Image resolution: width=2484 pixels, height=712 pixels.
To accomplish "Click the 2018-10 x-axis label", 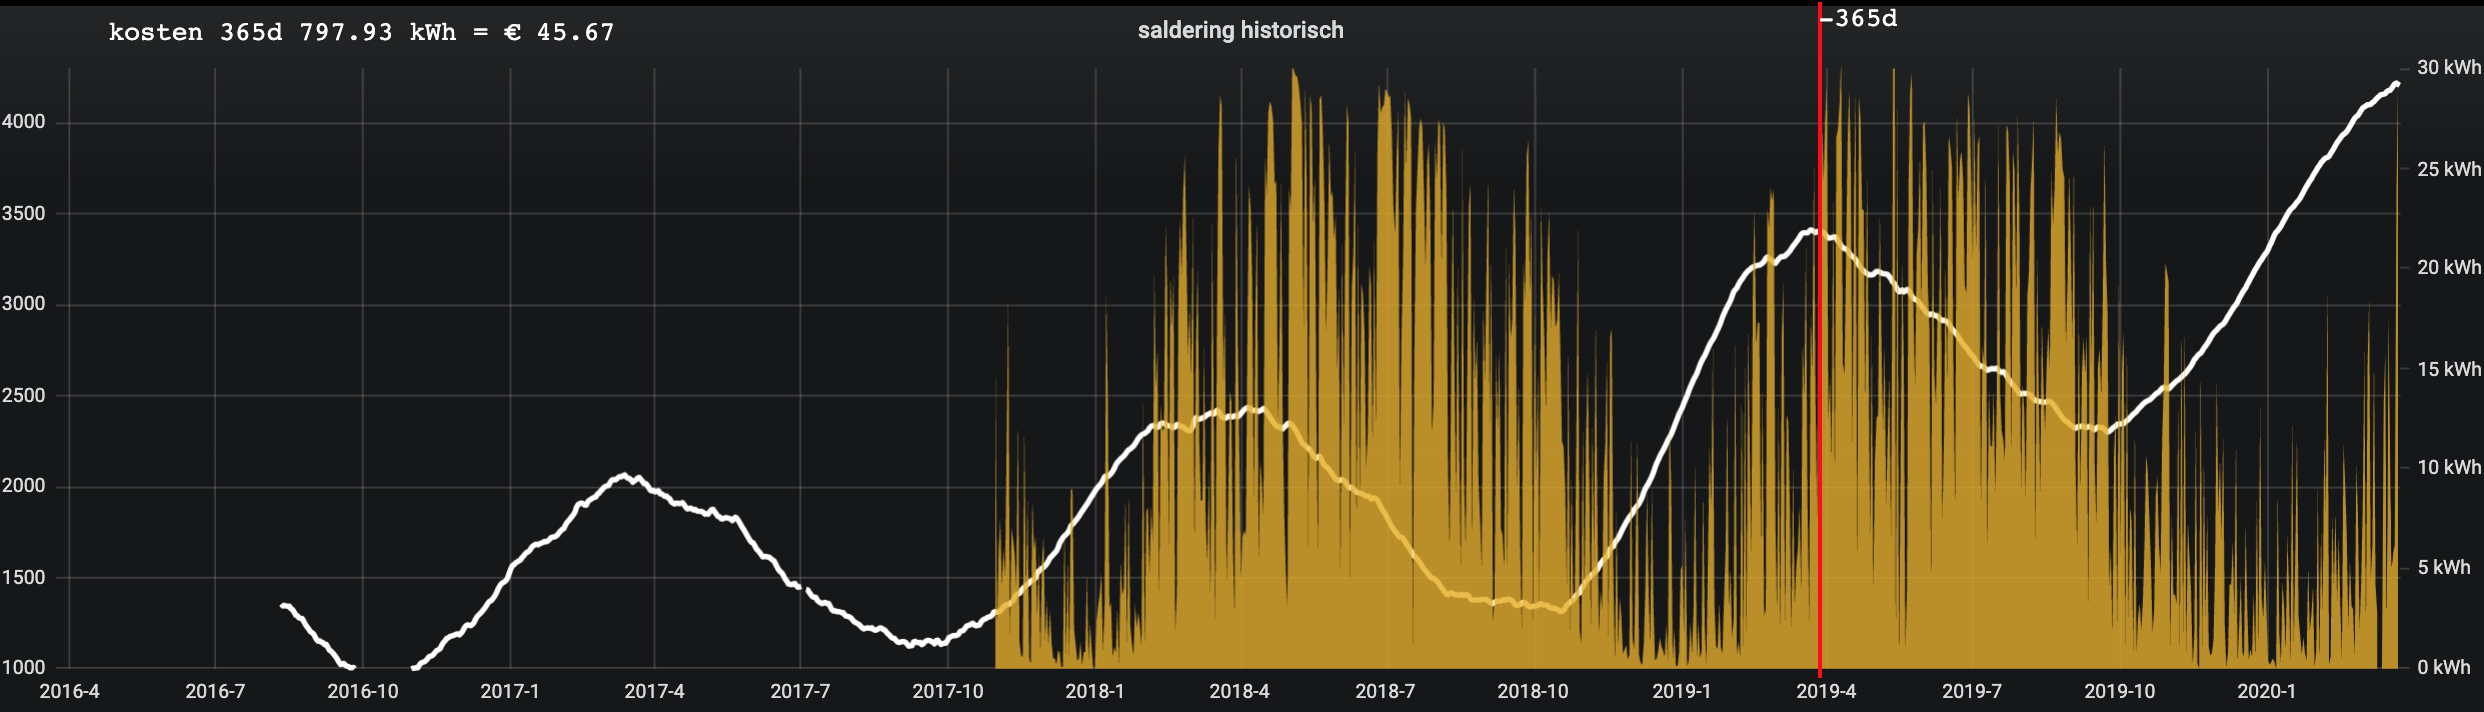I will point(1532,691).
